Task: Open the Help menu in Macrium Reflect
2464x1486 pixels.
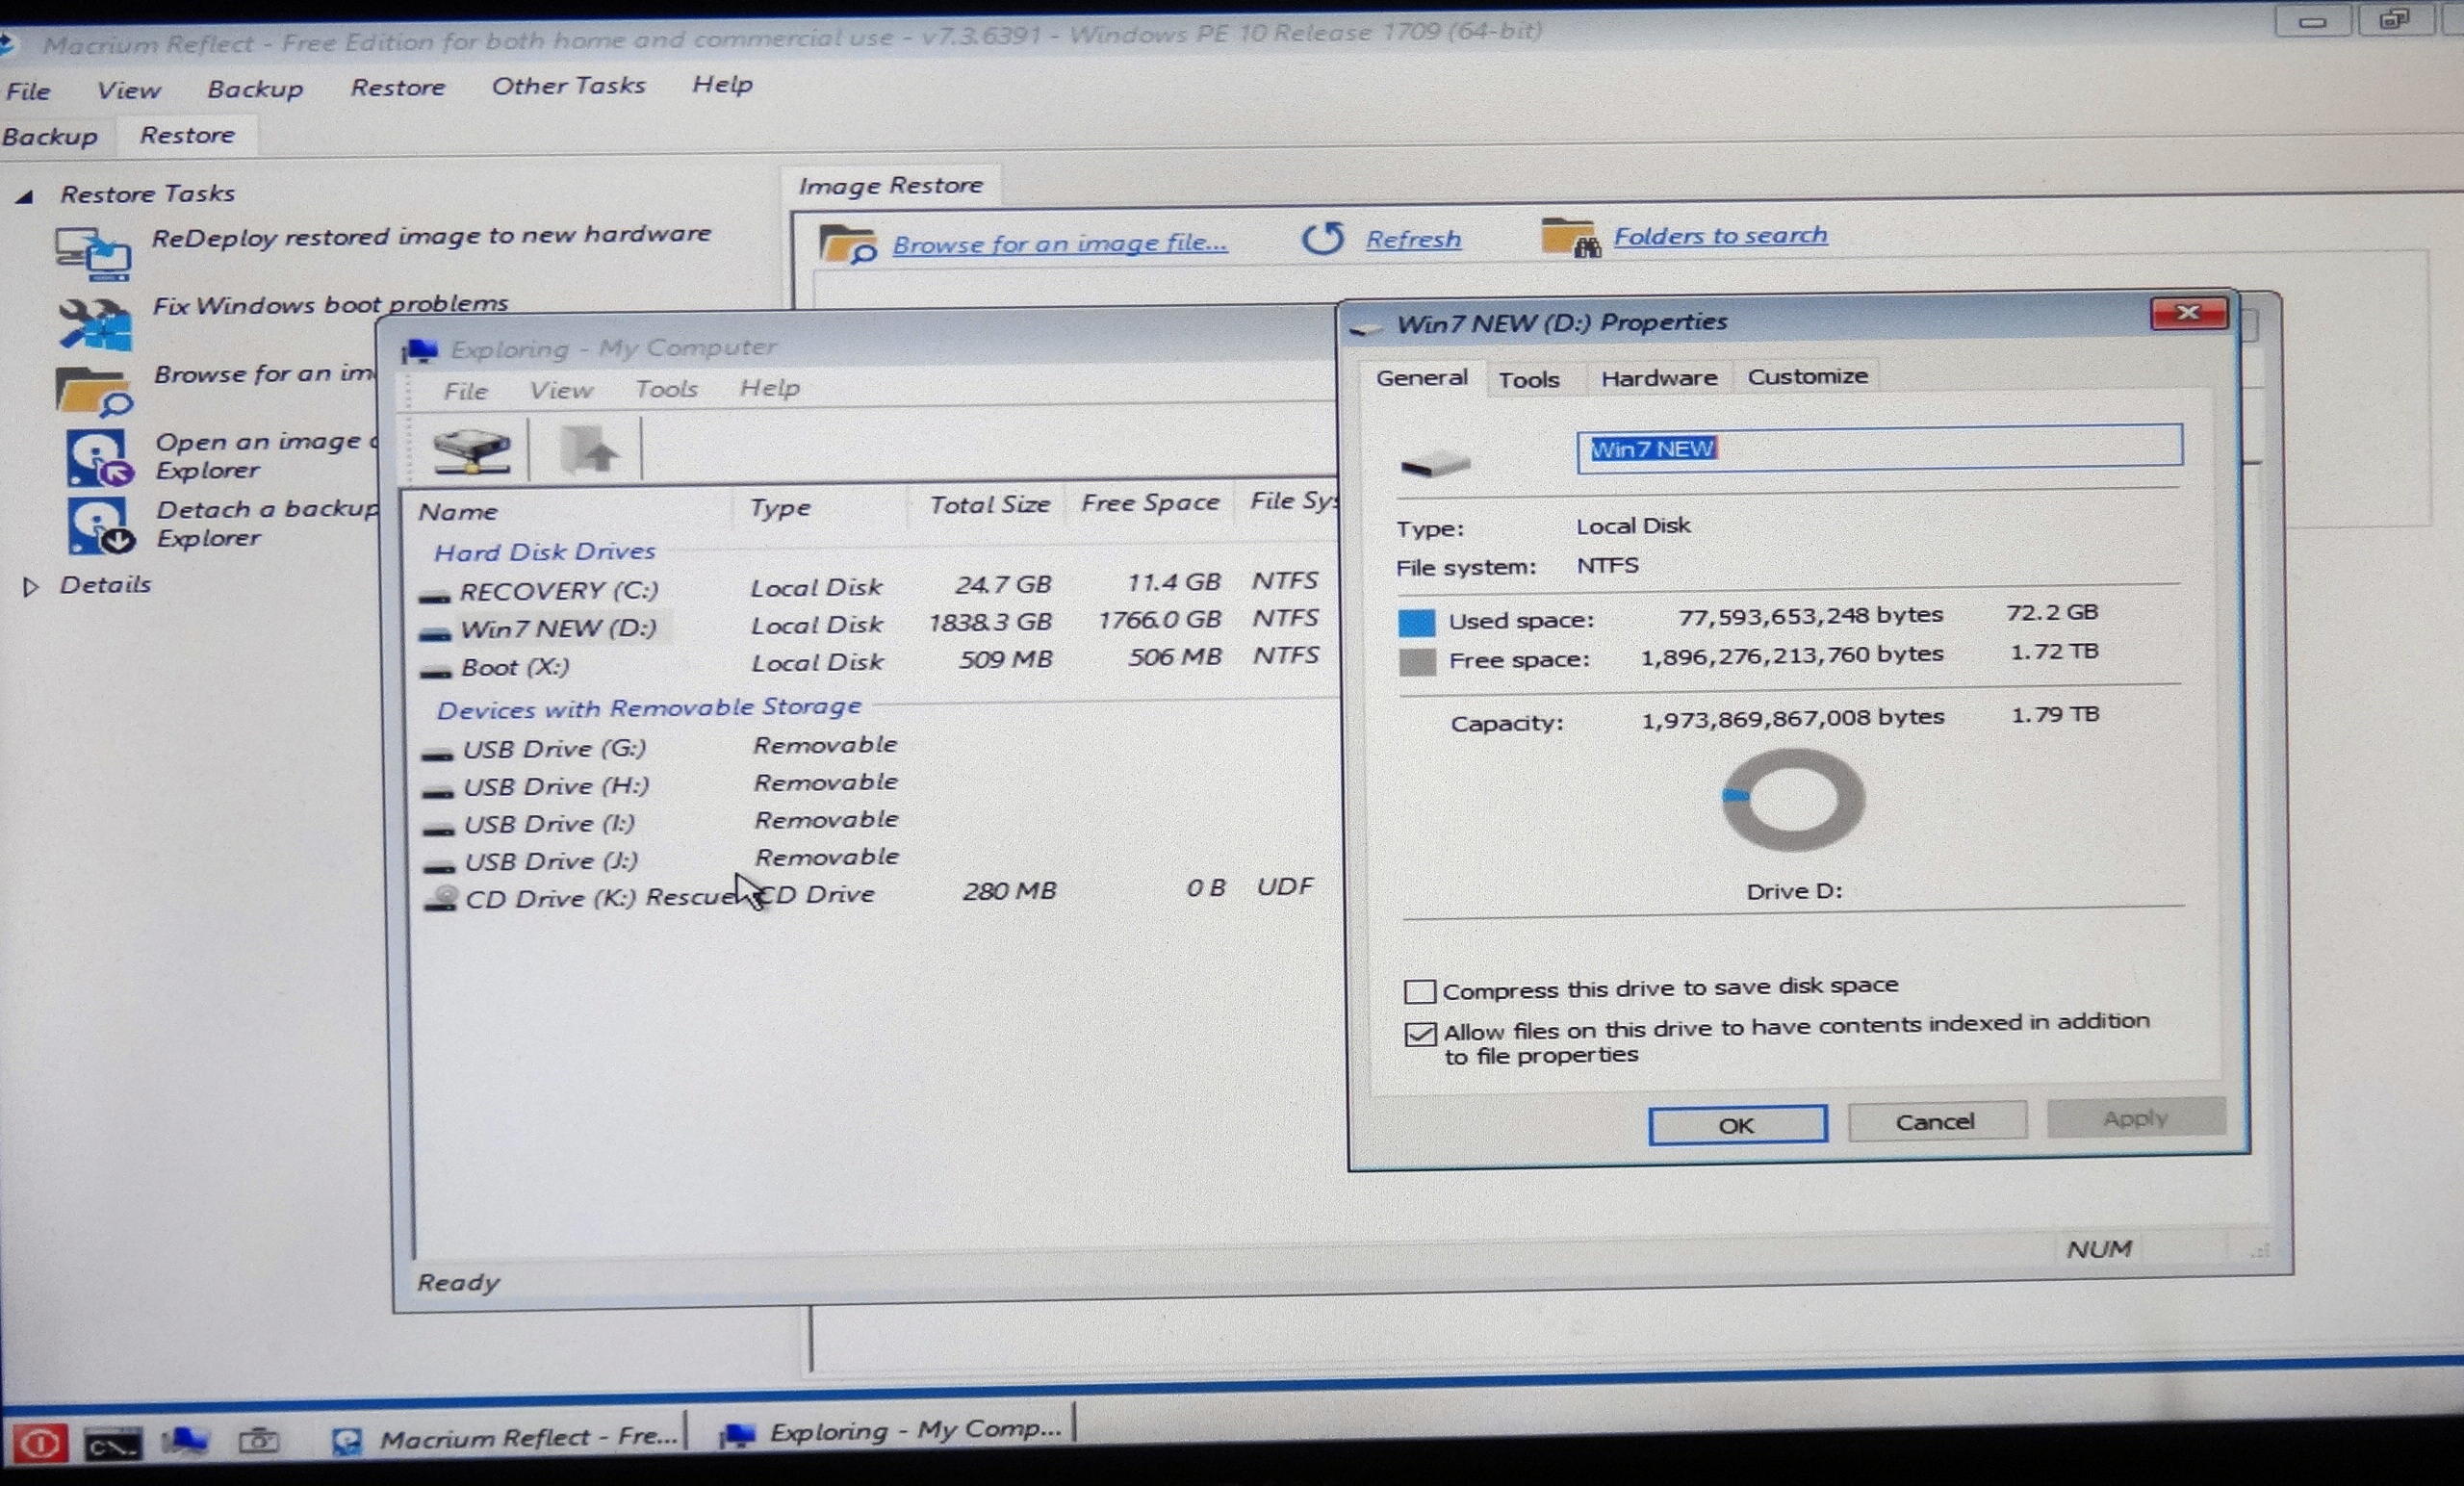Action: [x=722, y=84]
